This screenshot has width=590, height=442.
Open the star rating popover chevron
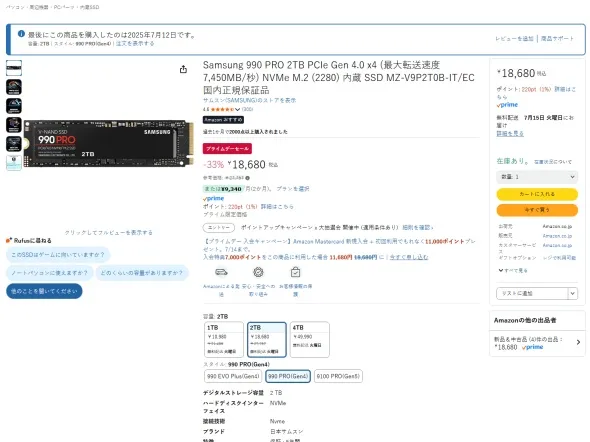tap(237, 109)
